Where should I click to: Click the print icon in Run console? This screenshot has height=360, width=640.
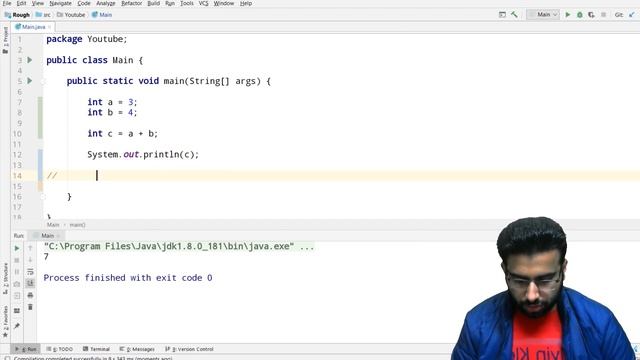30,295
